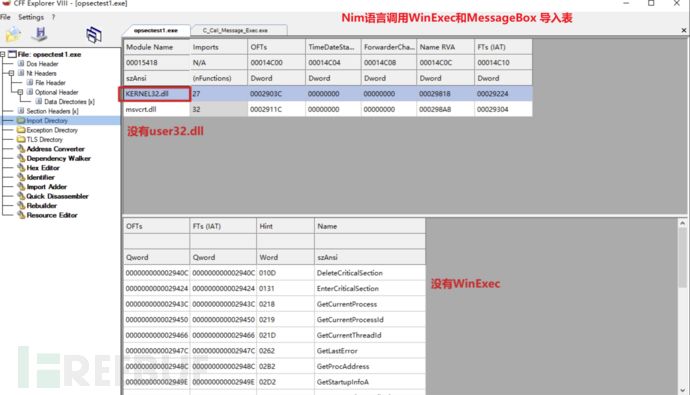
Task: Click the Hex Editor tool icon
Action: click(21, 168)
